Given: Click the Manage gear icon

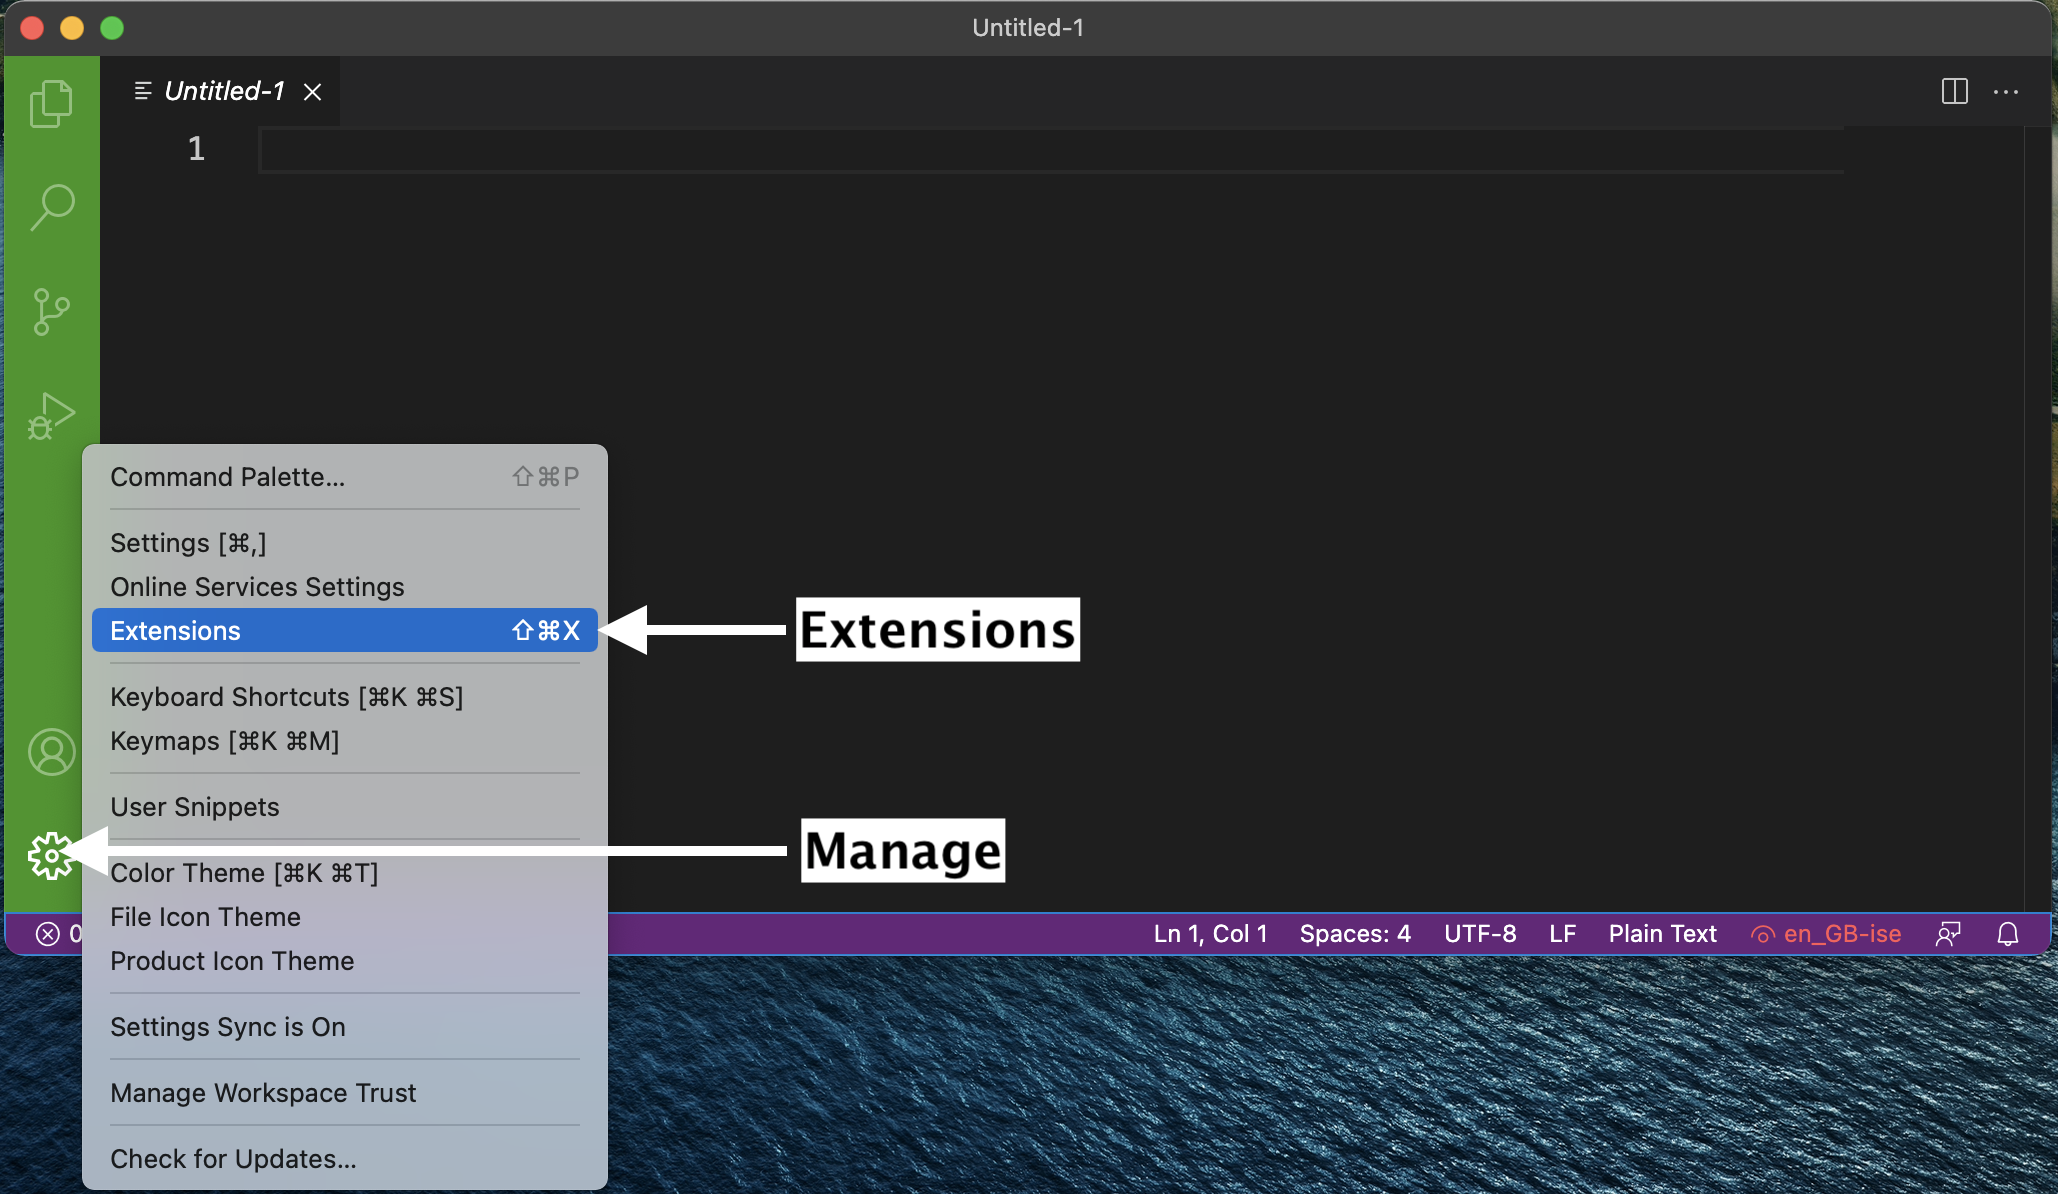Looking at the screenshot, I should coord(51,856).
